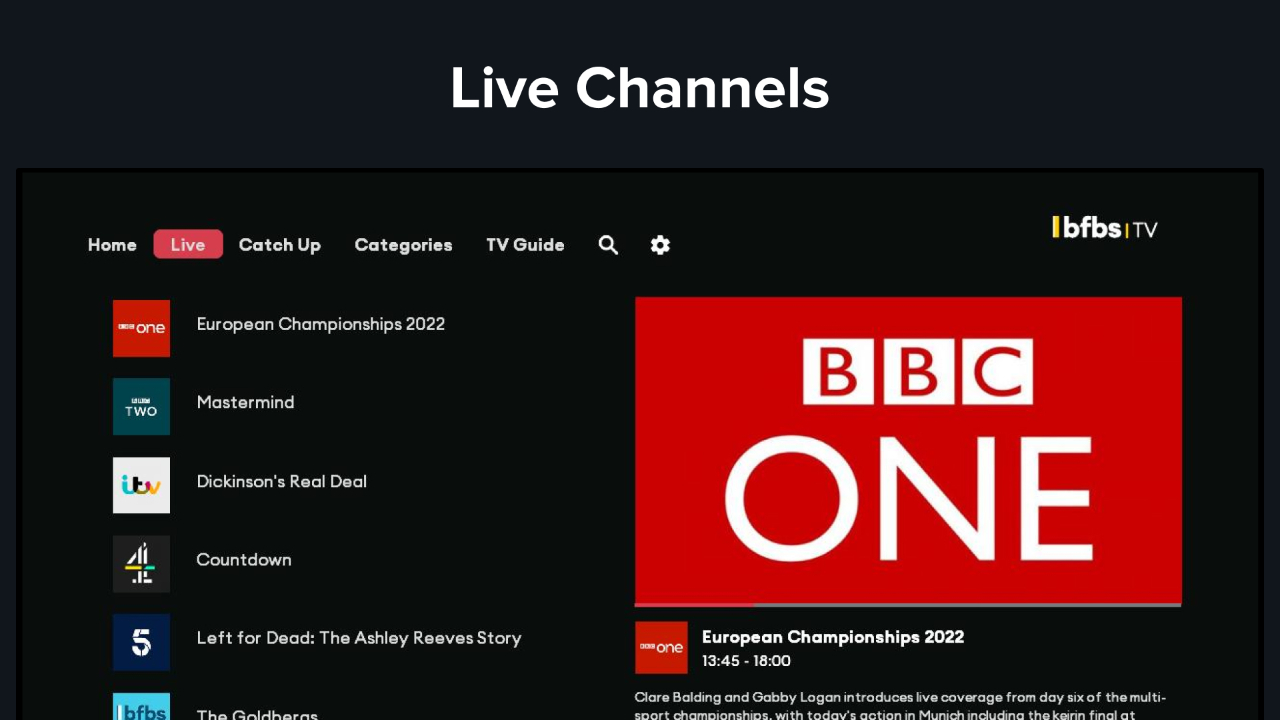
Task: Switch to the Catch Up tab
Action: 280,245
